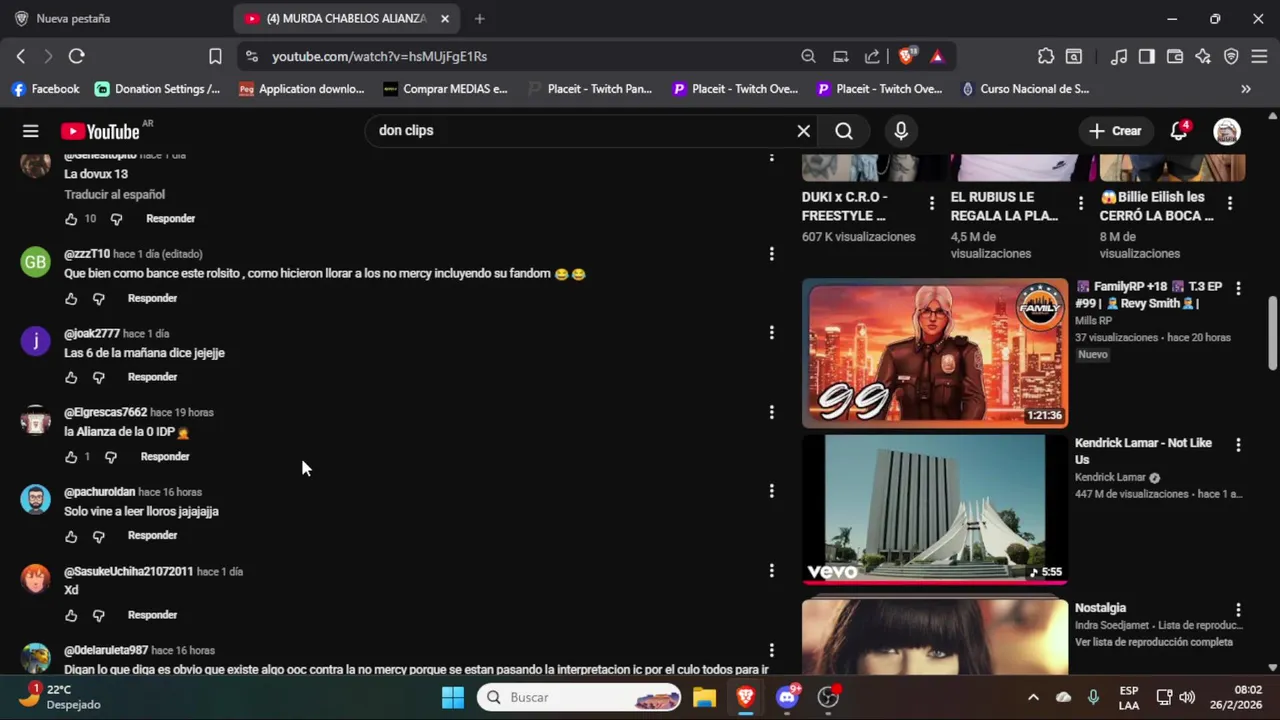Viewport: 1280px width, 720px height.
Task: Open a new browser tab
Action: pyautogui.click(x=479, y=18)
